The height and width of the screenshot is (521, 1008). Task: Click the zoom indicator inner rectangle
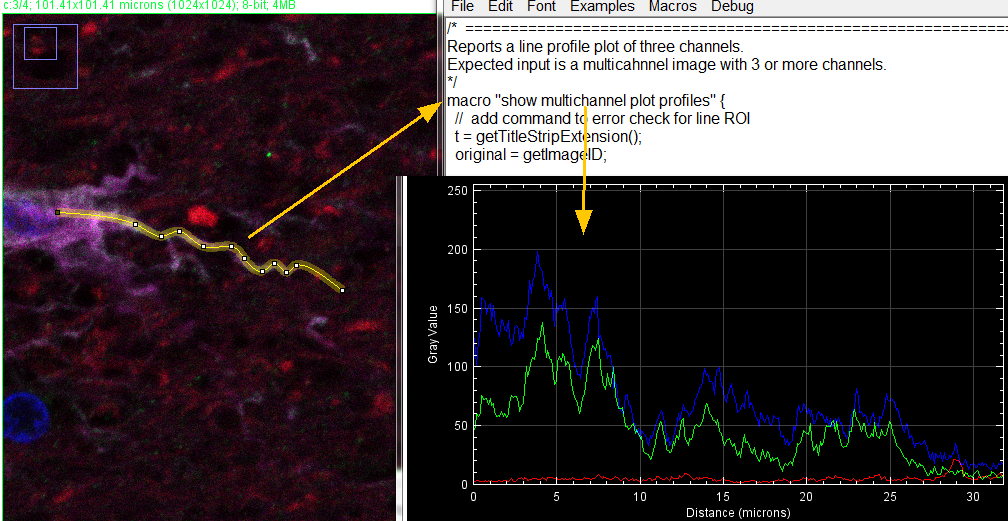pos(40,43)
